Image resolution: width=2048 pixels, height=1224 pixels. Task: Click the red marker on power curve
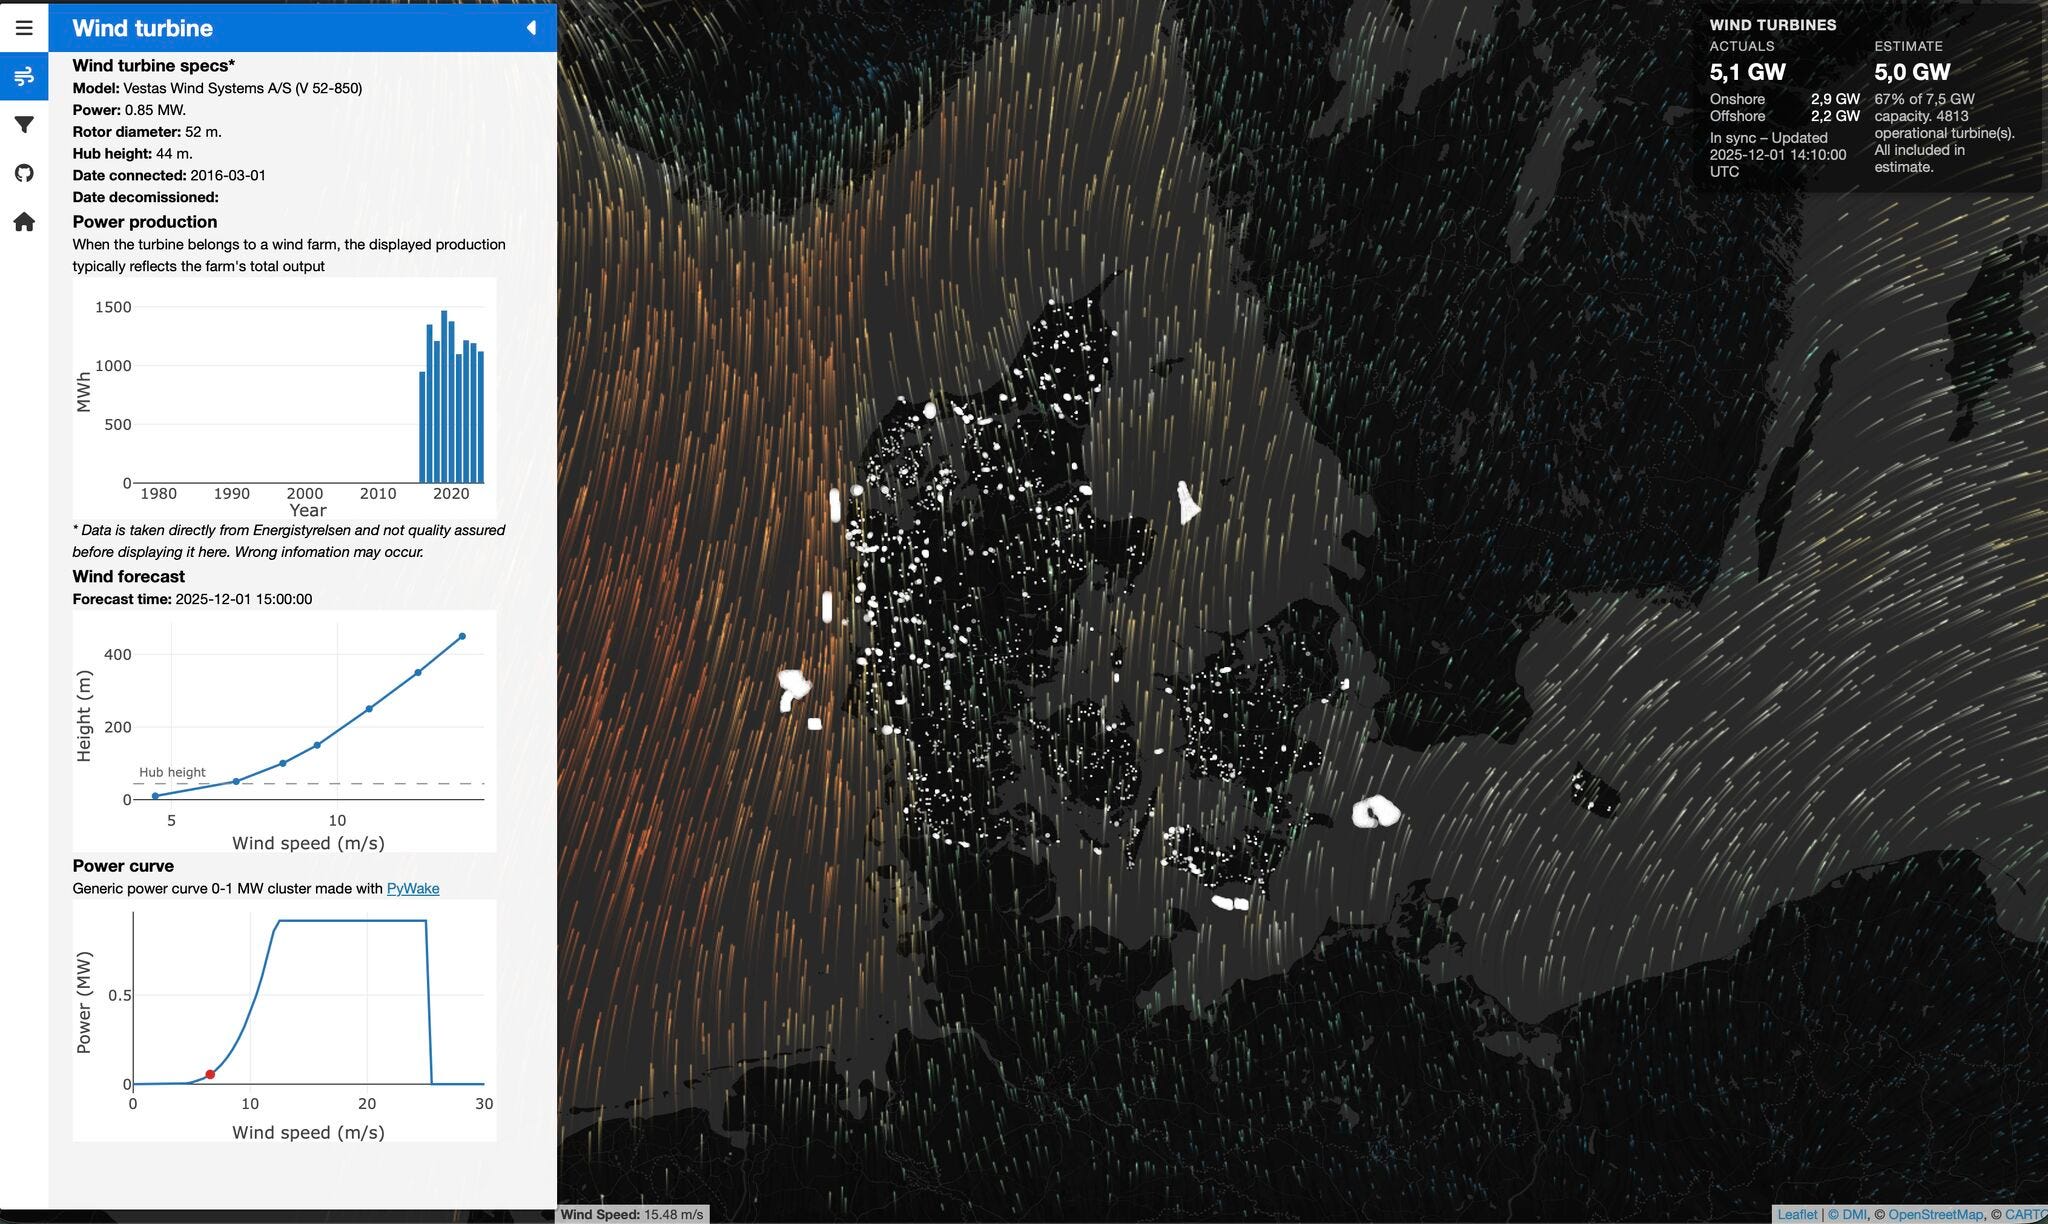[x=210, y=1074]
